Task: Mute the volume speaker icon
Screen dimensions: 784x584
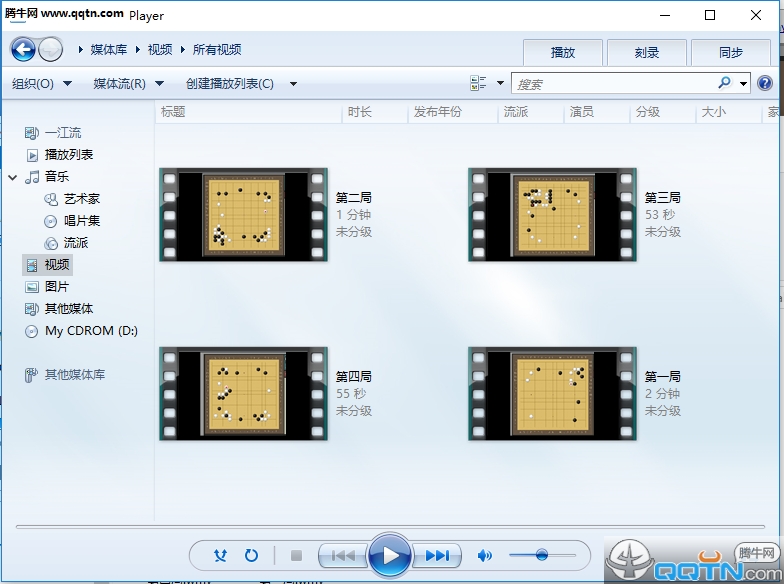Action: 485,555
